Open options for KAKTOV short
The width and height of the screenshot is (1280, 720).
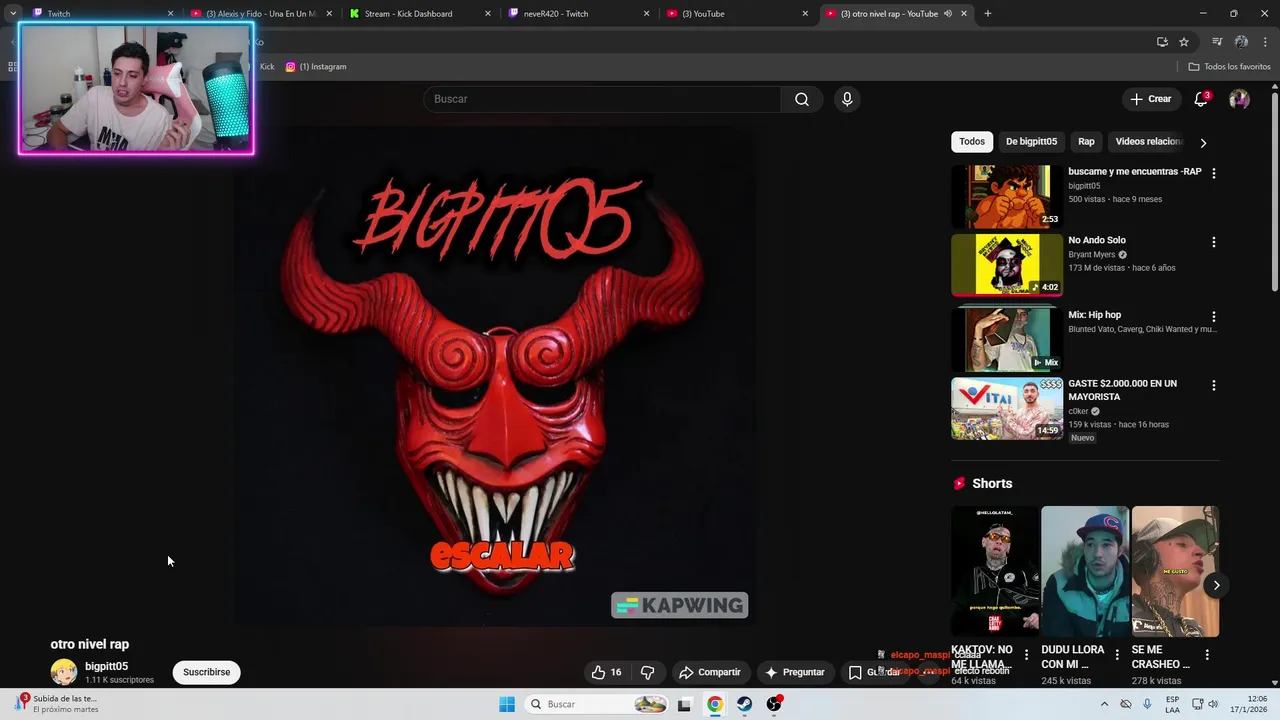(1026, 655)
